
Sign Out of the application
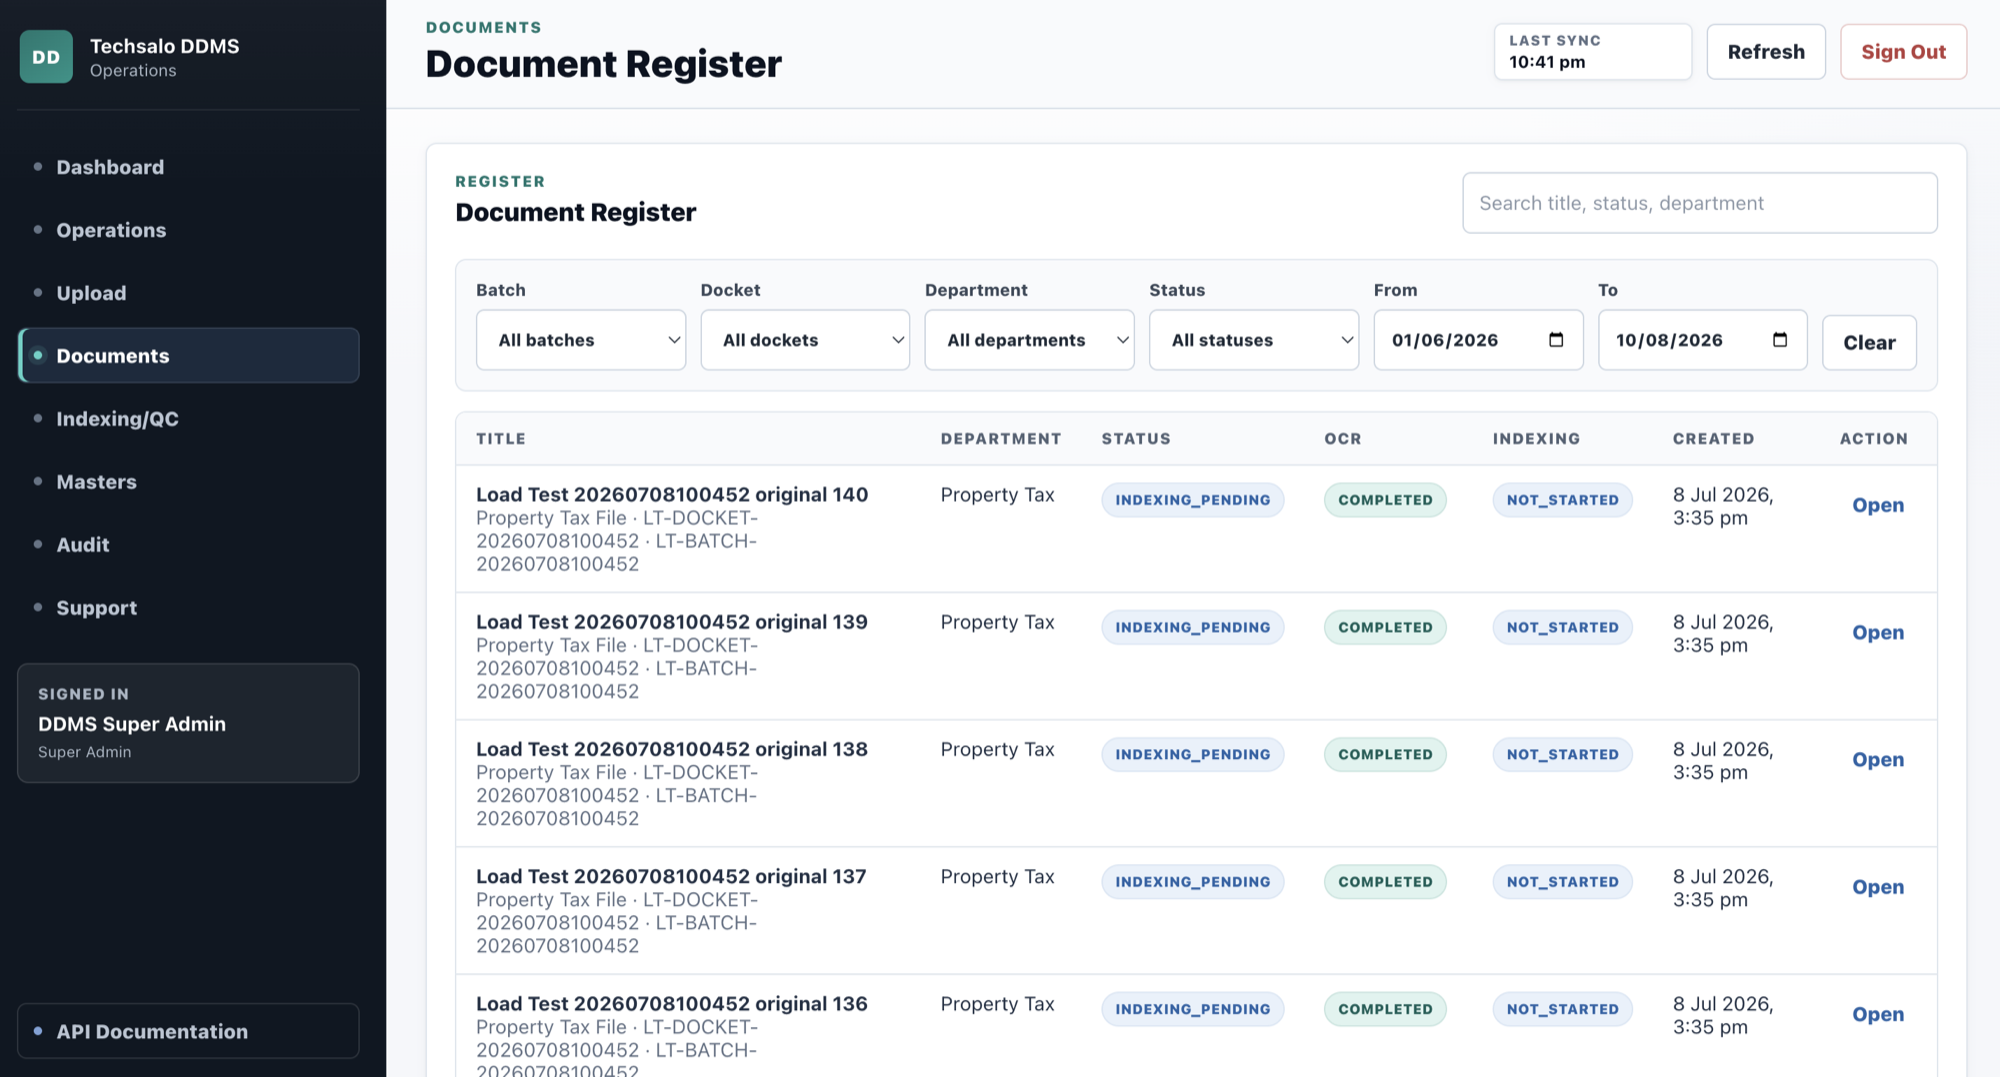[x=1903, y=52]
